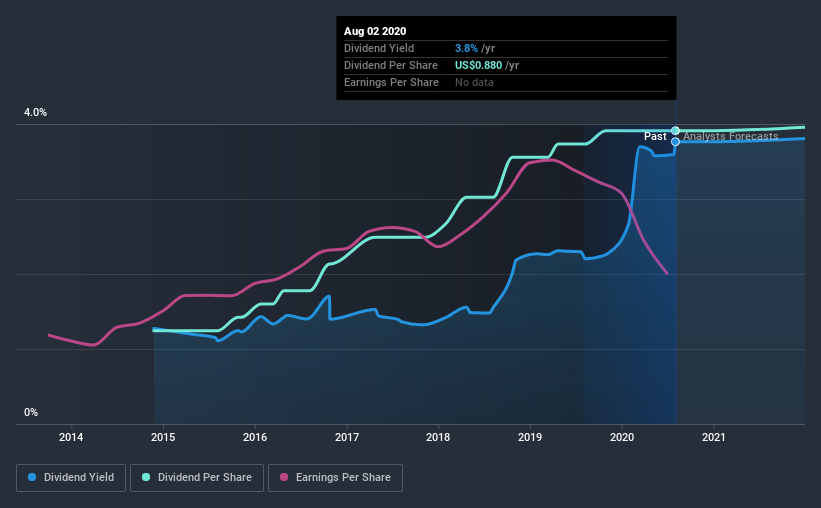Click the 0% y-axis label

31,413
